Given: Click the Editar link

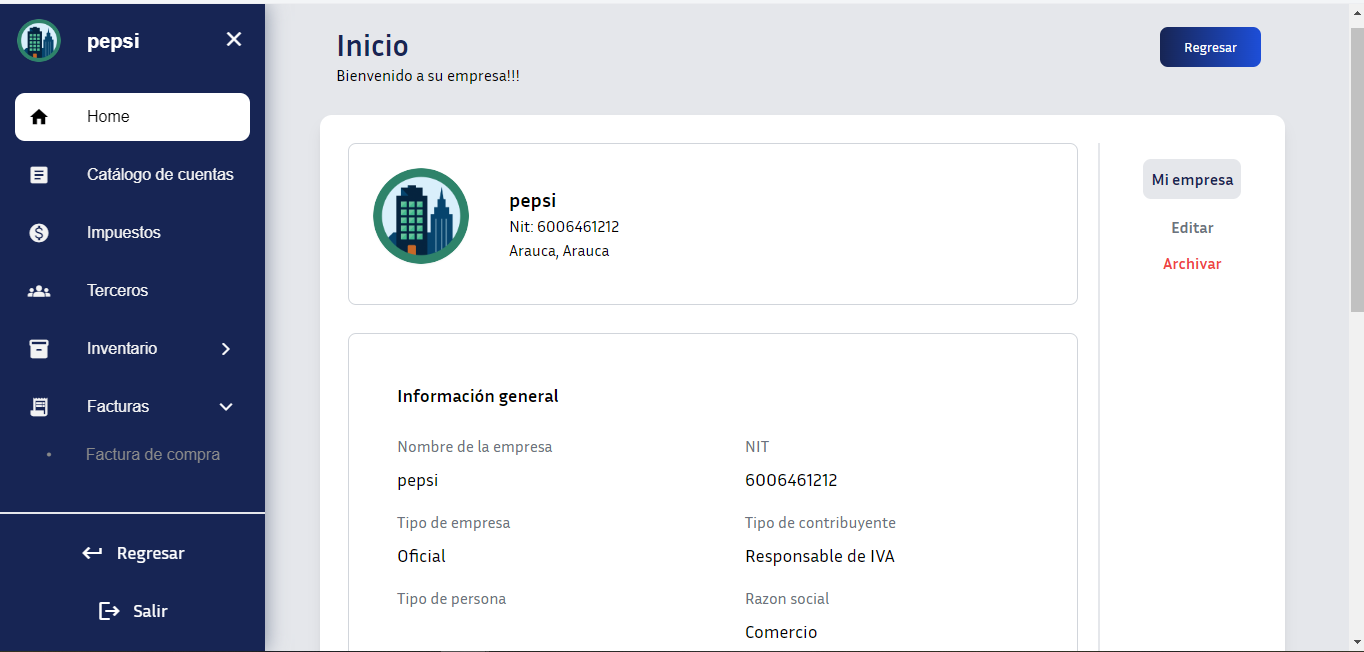Looking at the screenshot, I should tap(1191, 227).
